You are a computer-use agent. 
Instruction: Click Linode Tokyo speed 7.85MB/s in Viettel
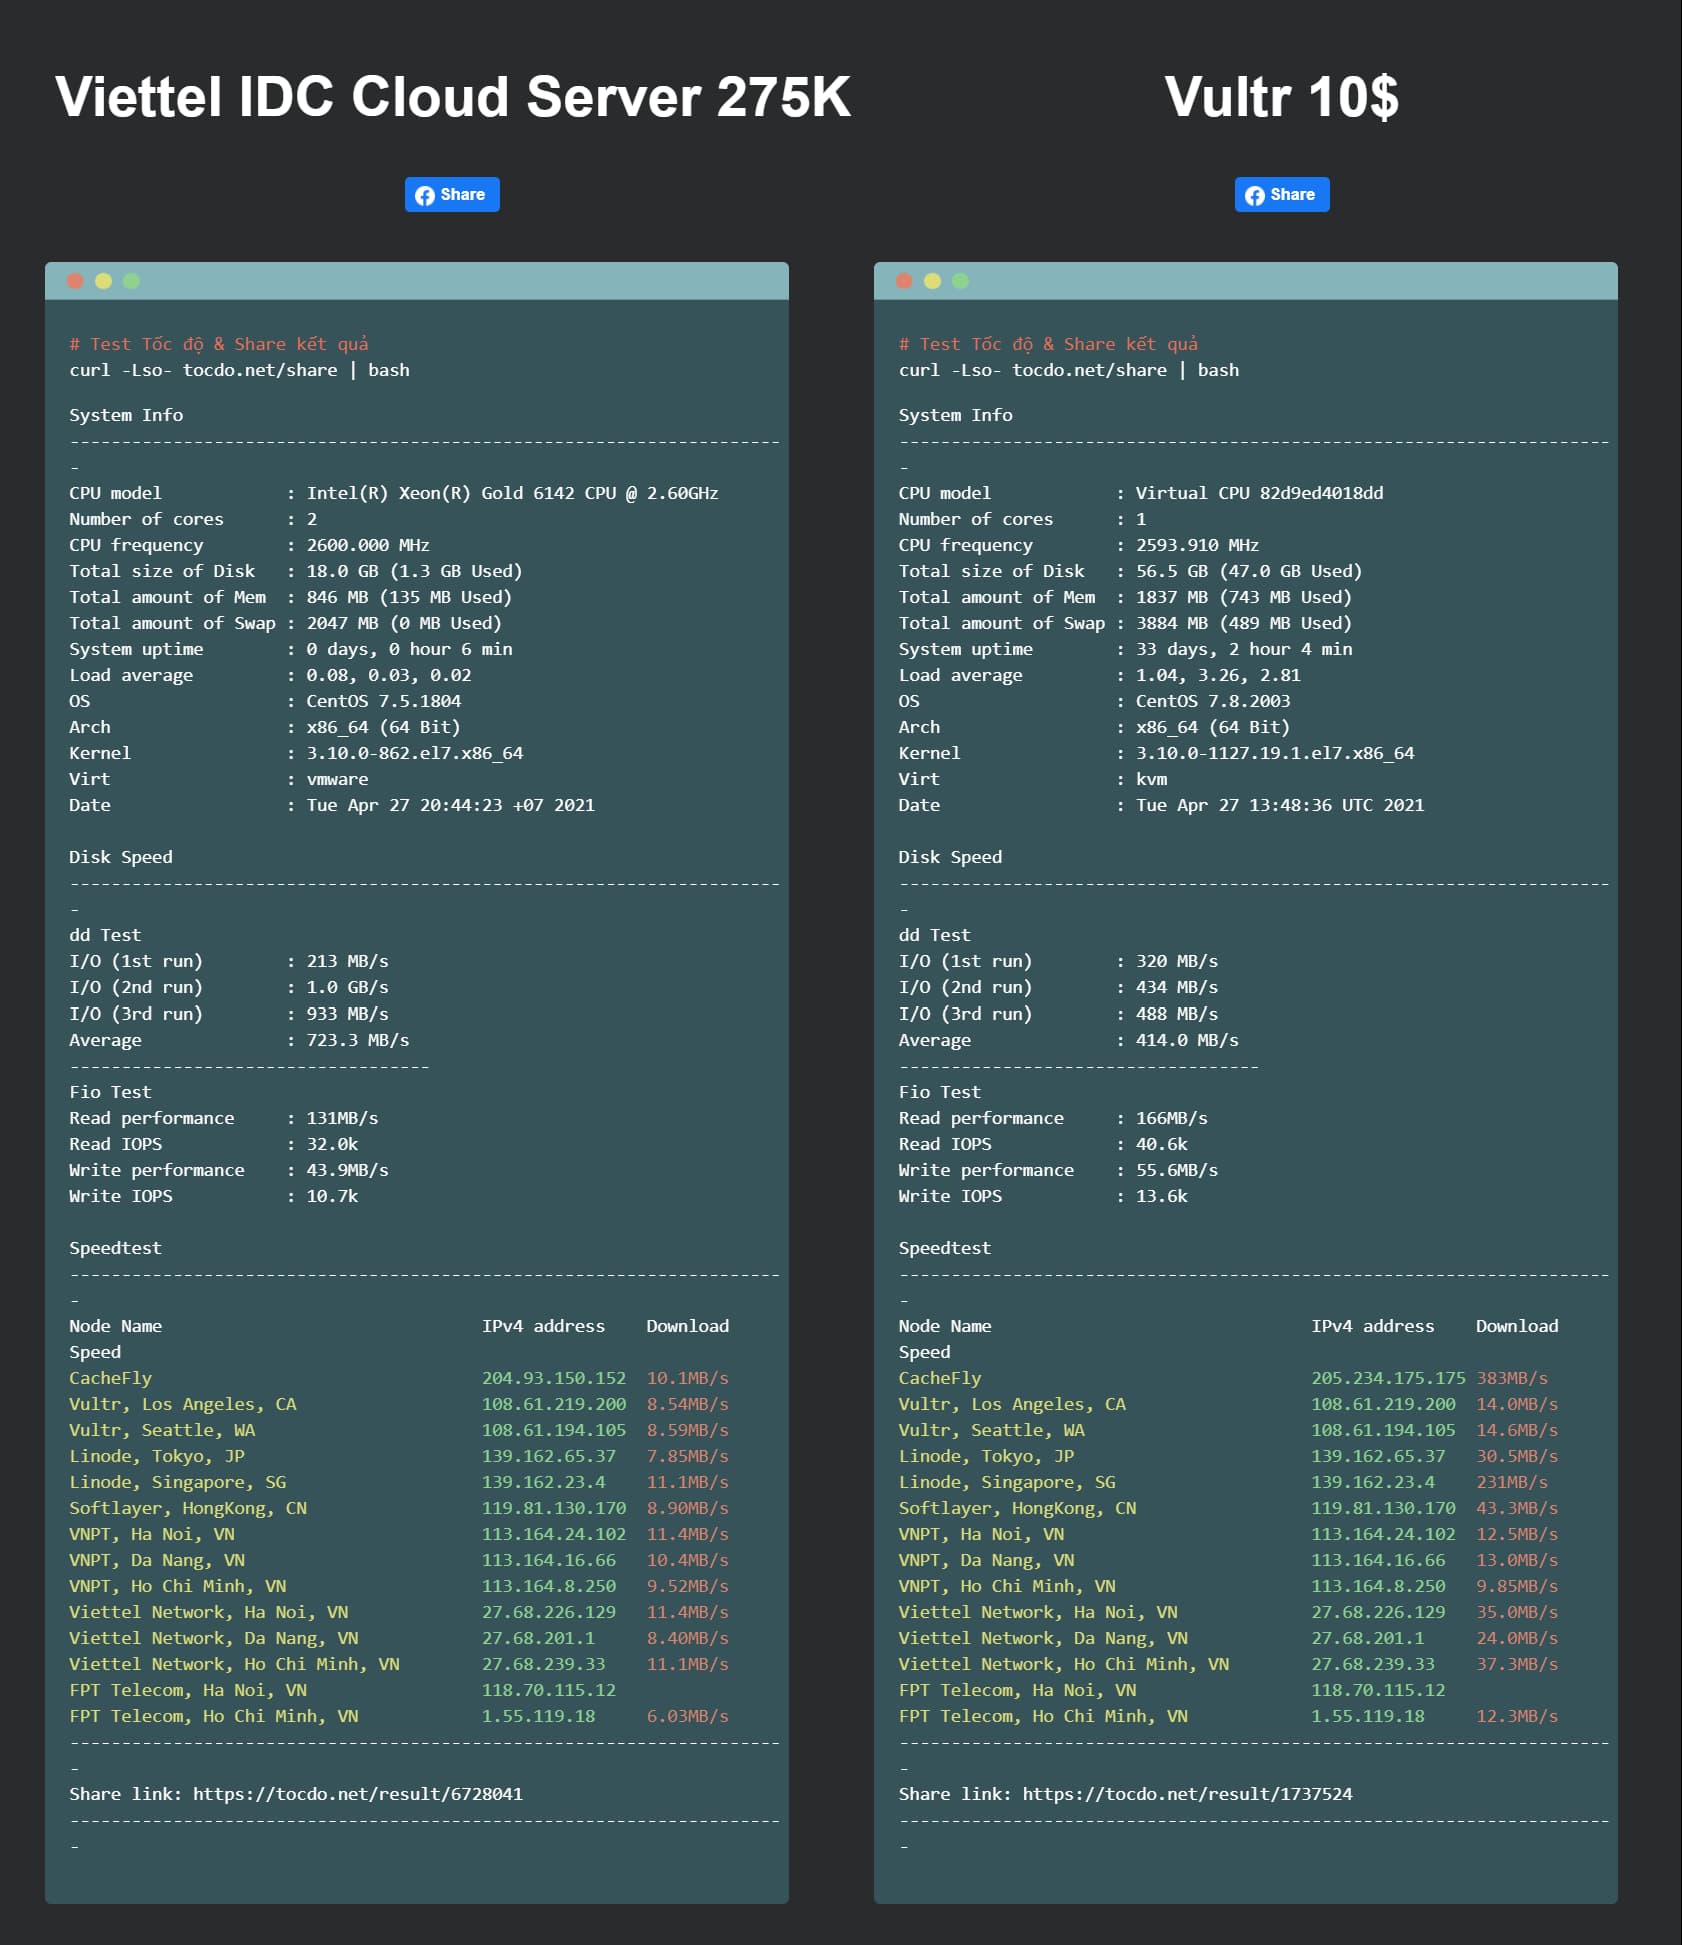687,1456
